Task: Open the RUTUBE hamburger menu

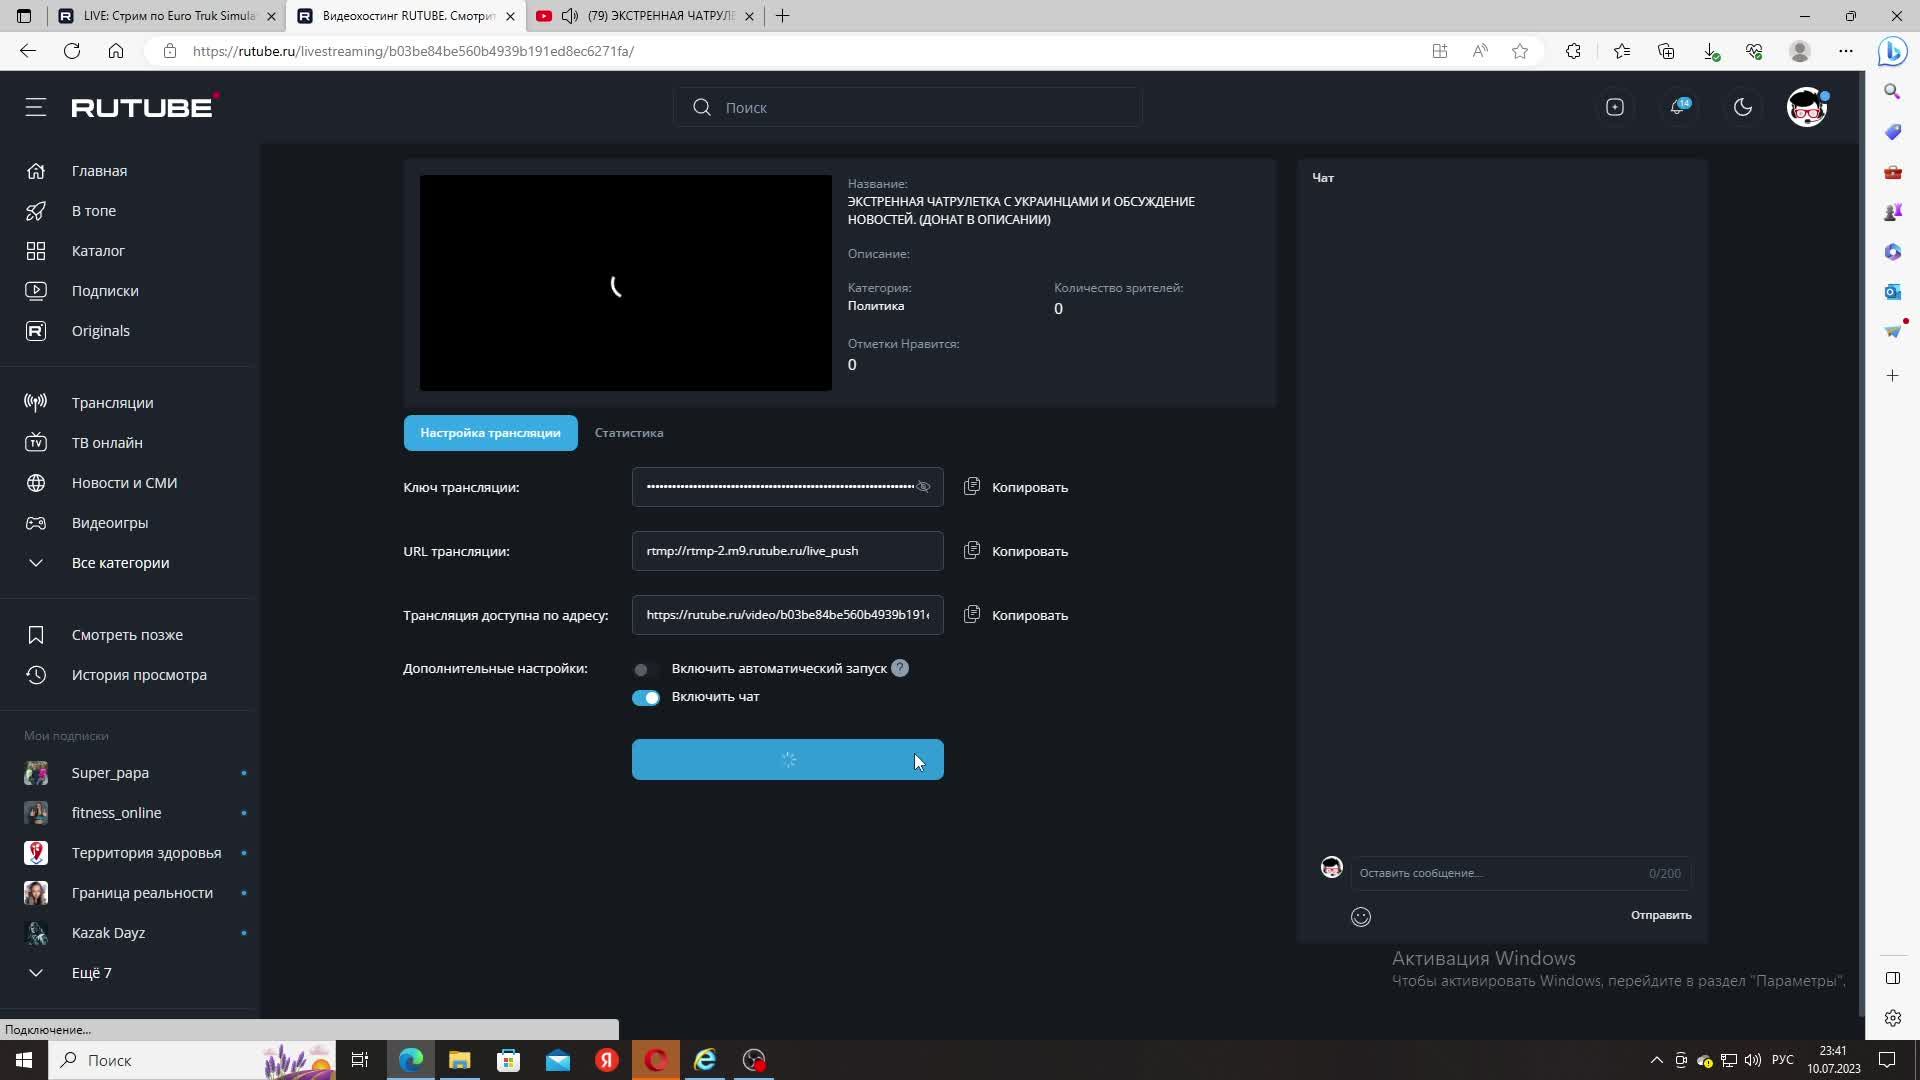Action: (x=36, y=107)
